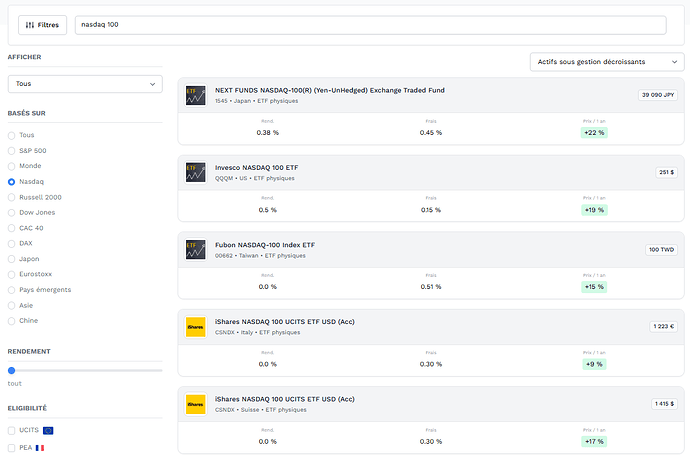690x462 pixels.
Task: Click the 0.5 % rendement value for Invesco
Action: [x=268, y=210]
